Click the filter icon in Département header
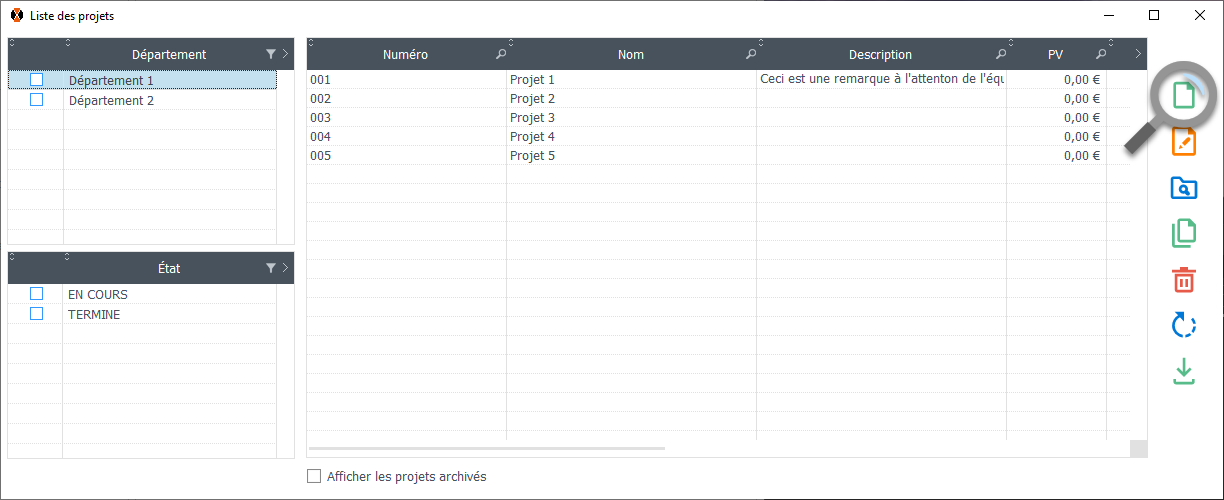This screenshot has height=500, width=1224. (x=271, y=54)
